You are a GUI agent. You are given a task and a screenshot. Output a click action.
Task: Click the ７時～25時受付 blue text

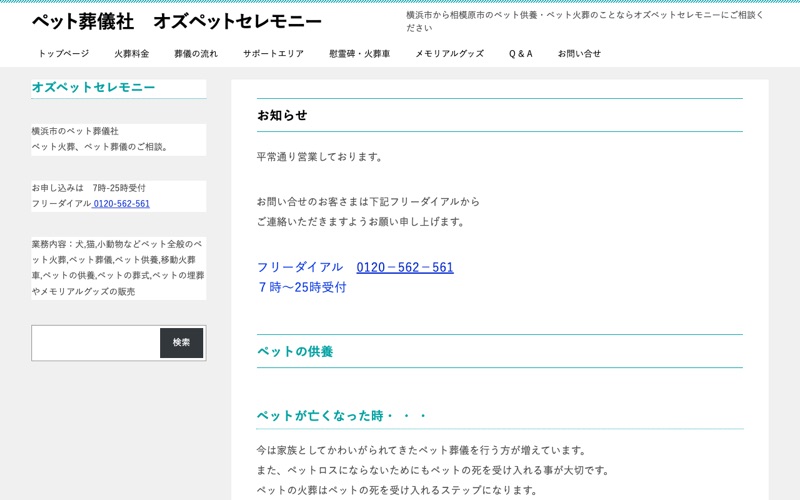pyautogui.click(x=302, y=287)
